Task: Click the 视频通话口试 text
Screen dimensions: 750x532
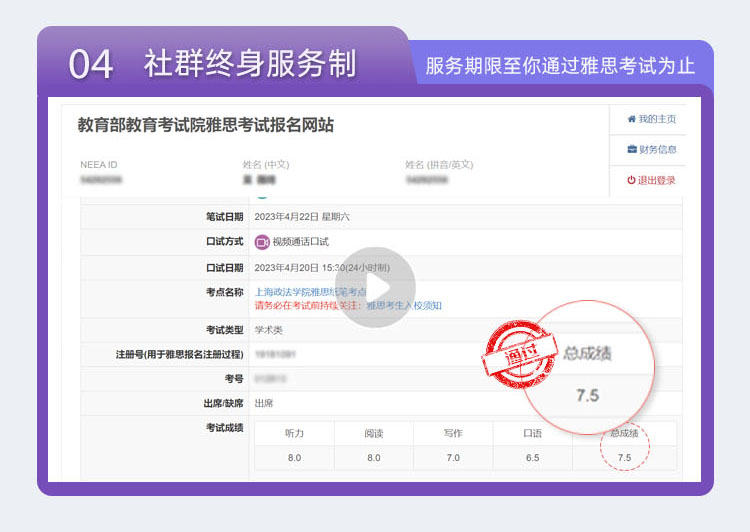Action: point(301,242)
